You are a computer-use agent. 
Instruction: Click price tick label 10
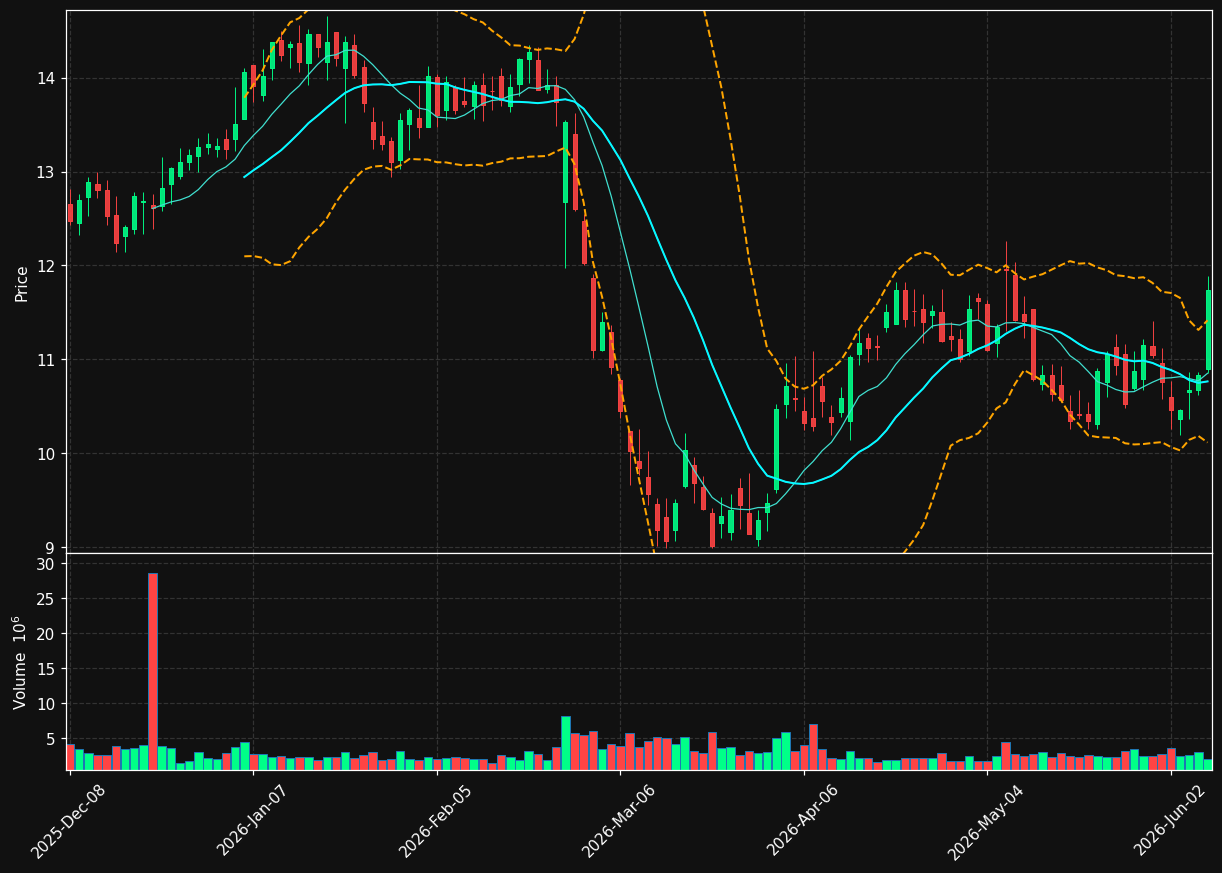pyautogui.click(x=48, y=454)
